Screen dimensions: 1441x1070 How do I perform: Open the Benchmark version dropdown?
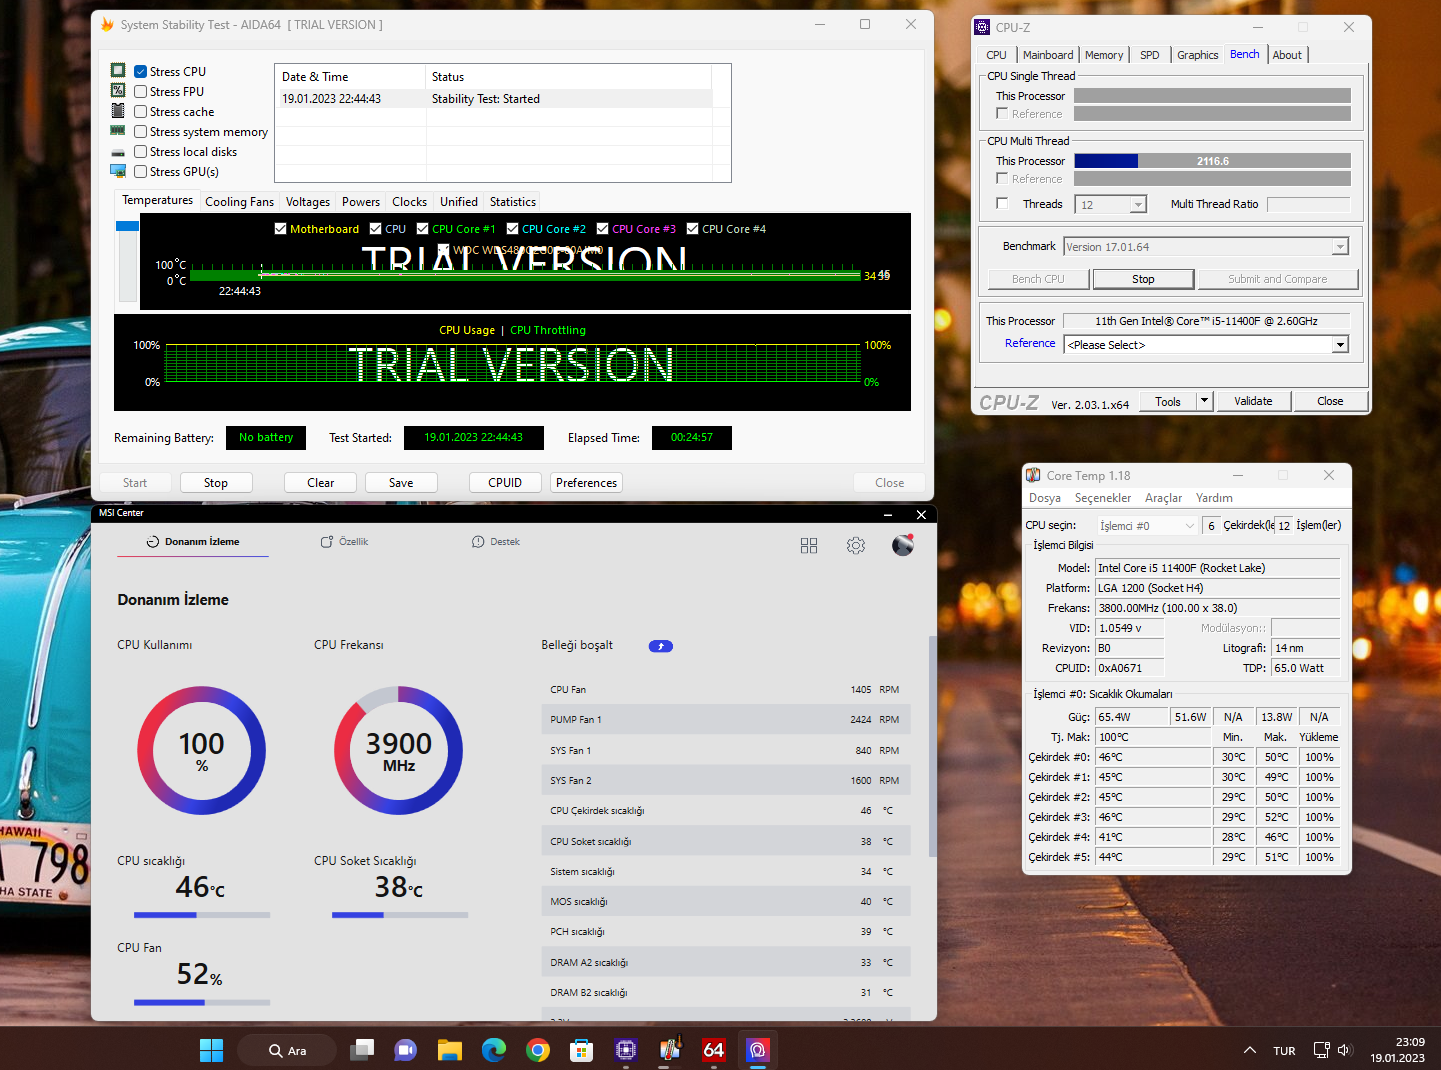[1340, 247]
